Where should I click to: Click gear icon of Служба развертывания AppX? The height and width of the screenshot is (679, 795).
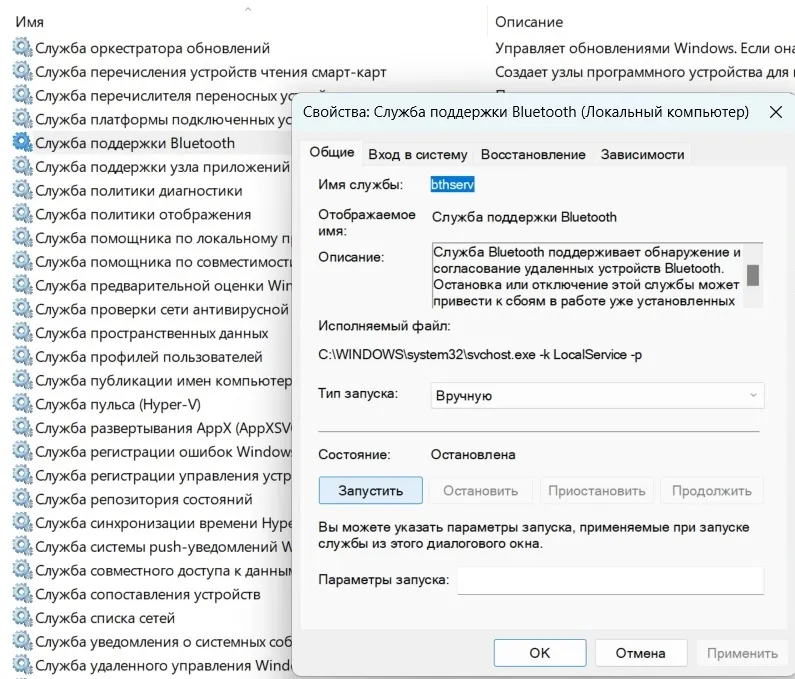(x=22, y=427)
